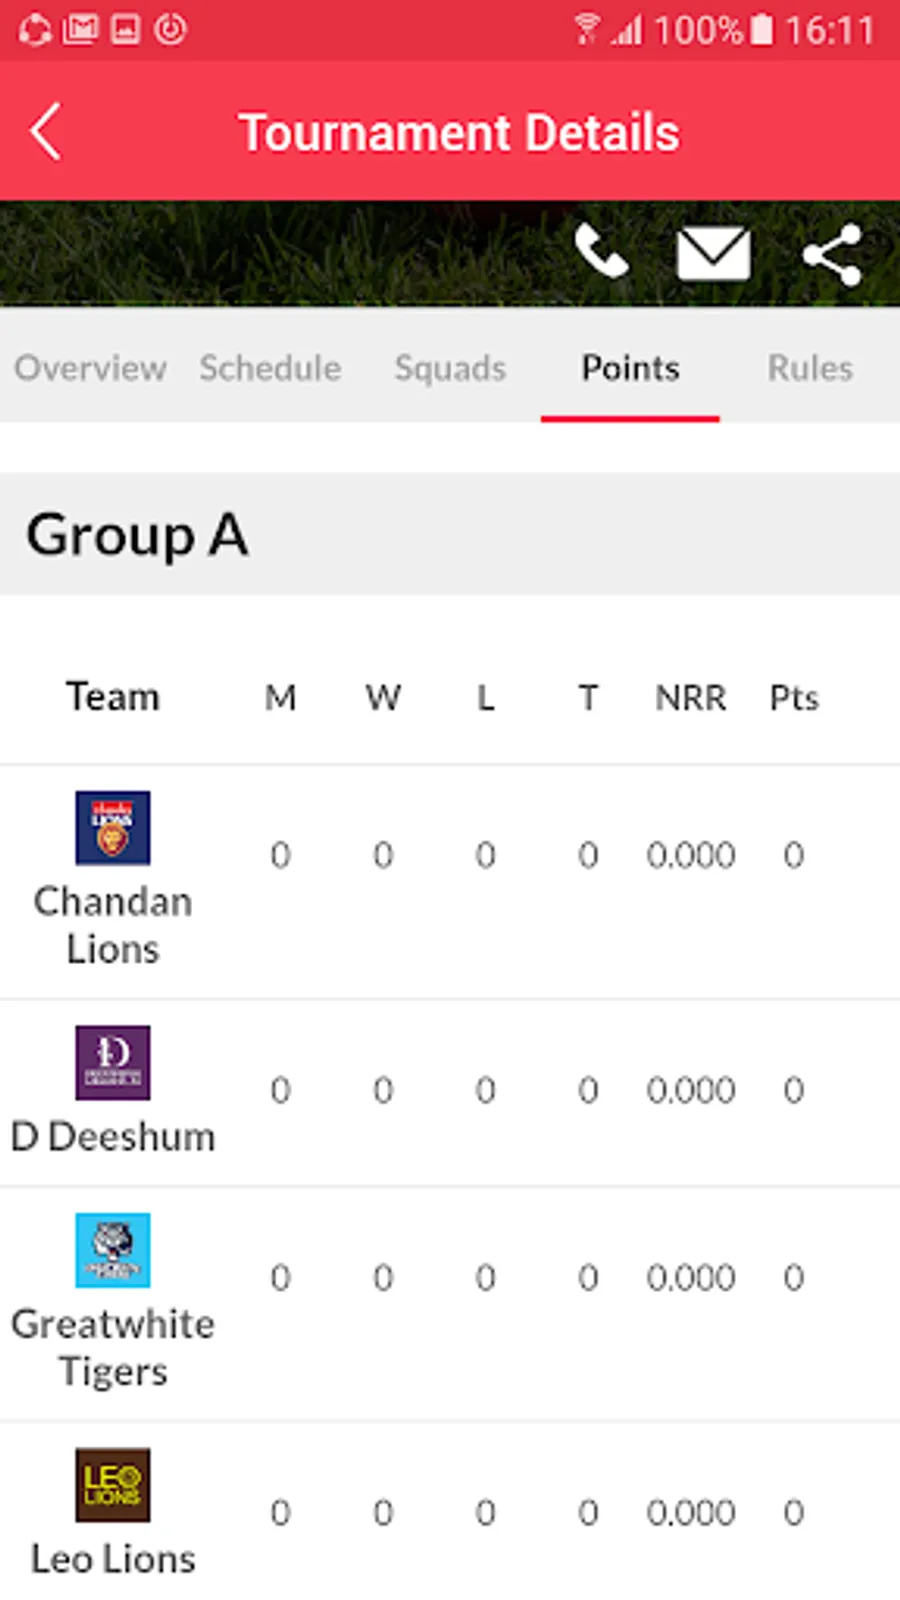Image resolution: width=900 pixels, height=1600 pixels.
Task: Tap the email envelope icon
Action: 713,253
